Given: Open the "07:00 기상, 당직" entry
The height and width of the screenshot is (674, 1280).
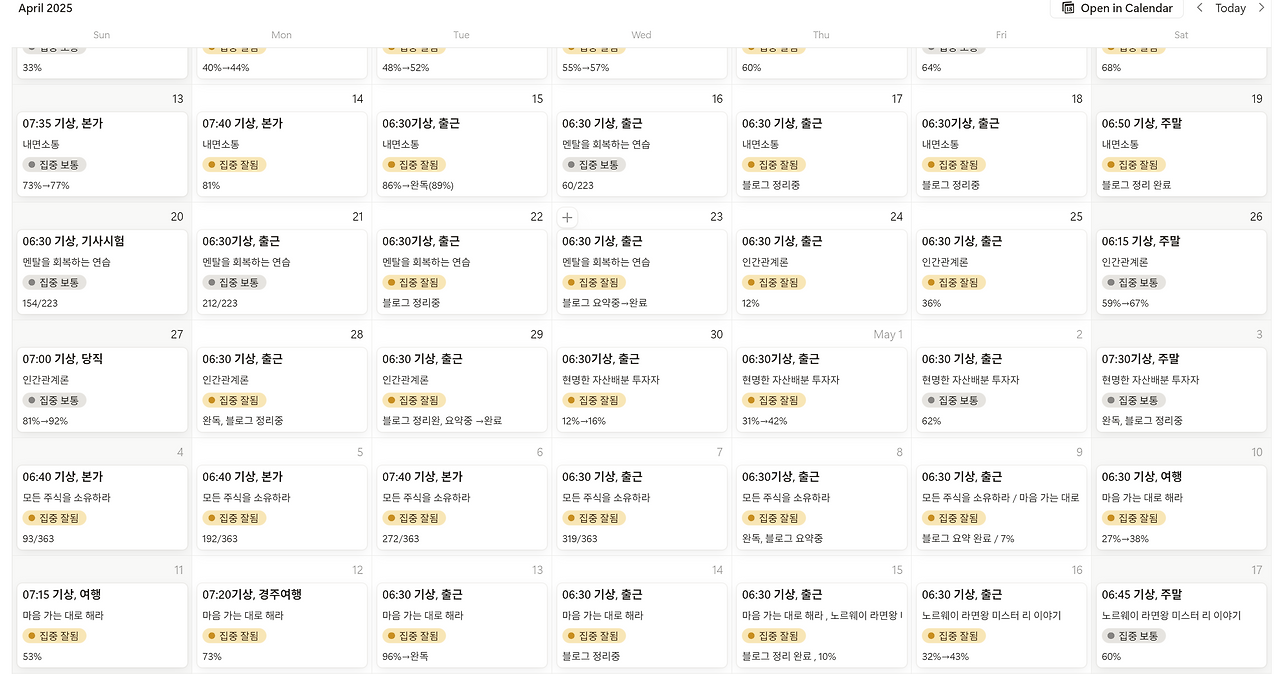Looking at the screenshot, I should tap(63, 359).
